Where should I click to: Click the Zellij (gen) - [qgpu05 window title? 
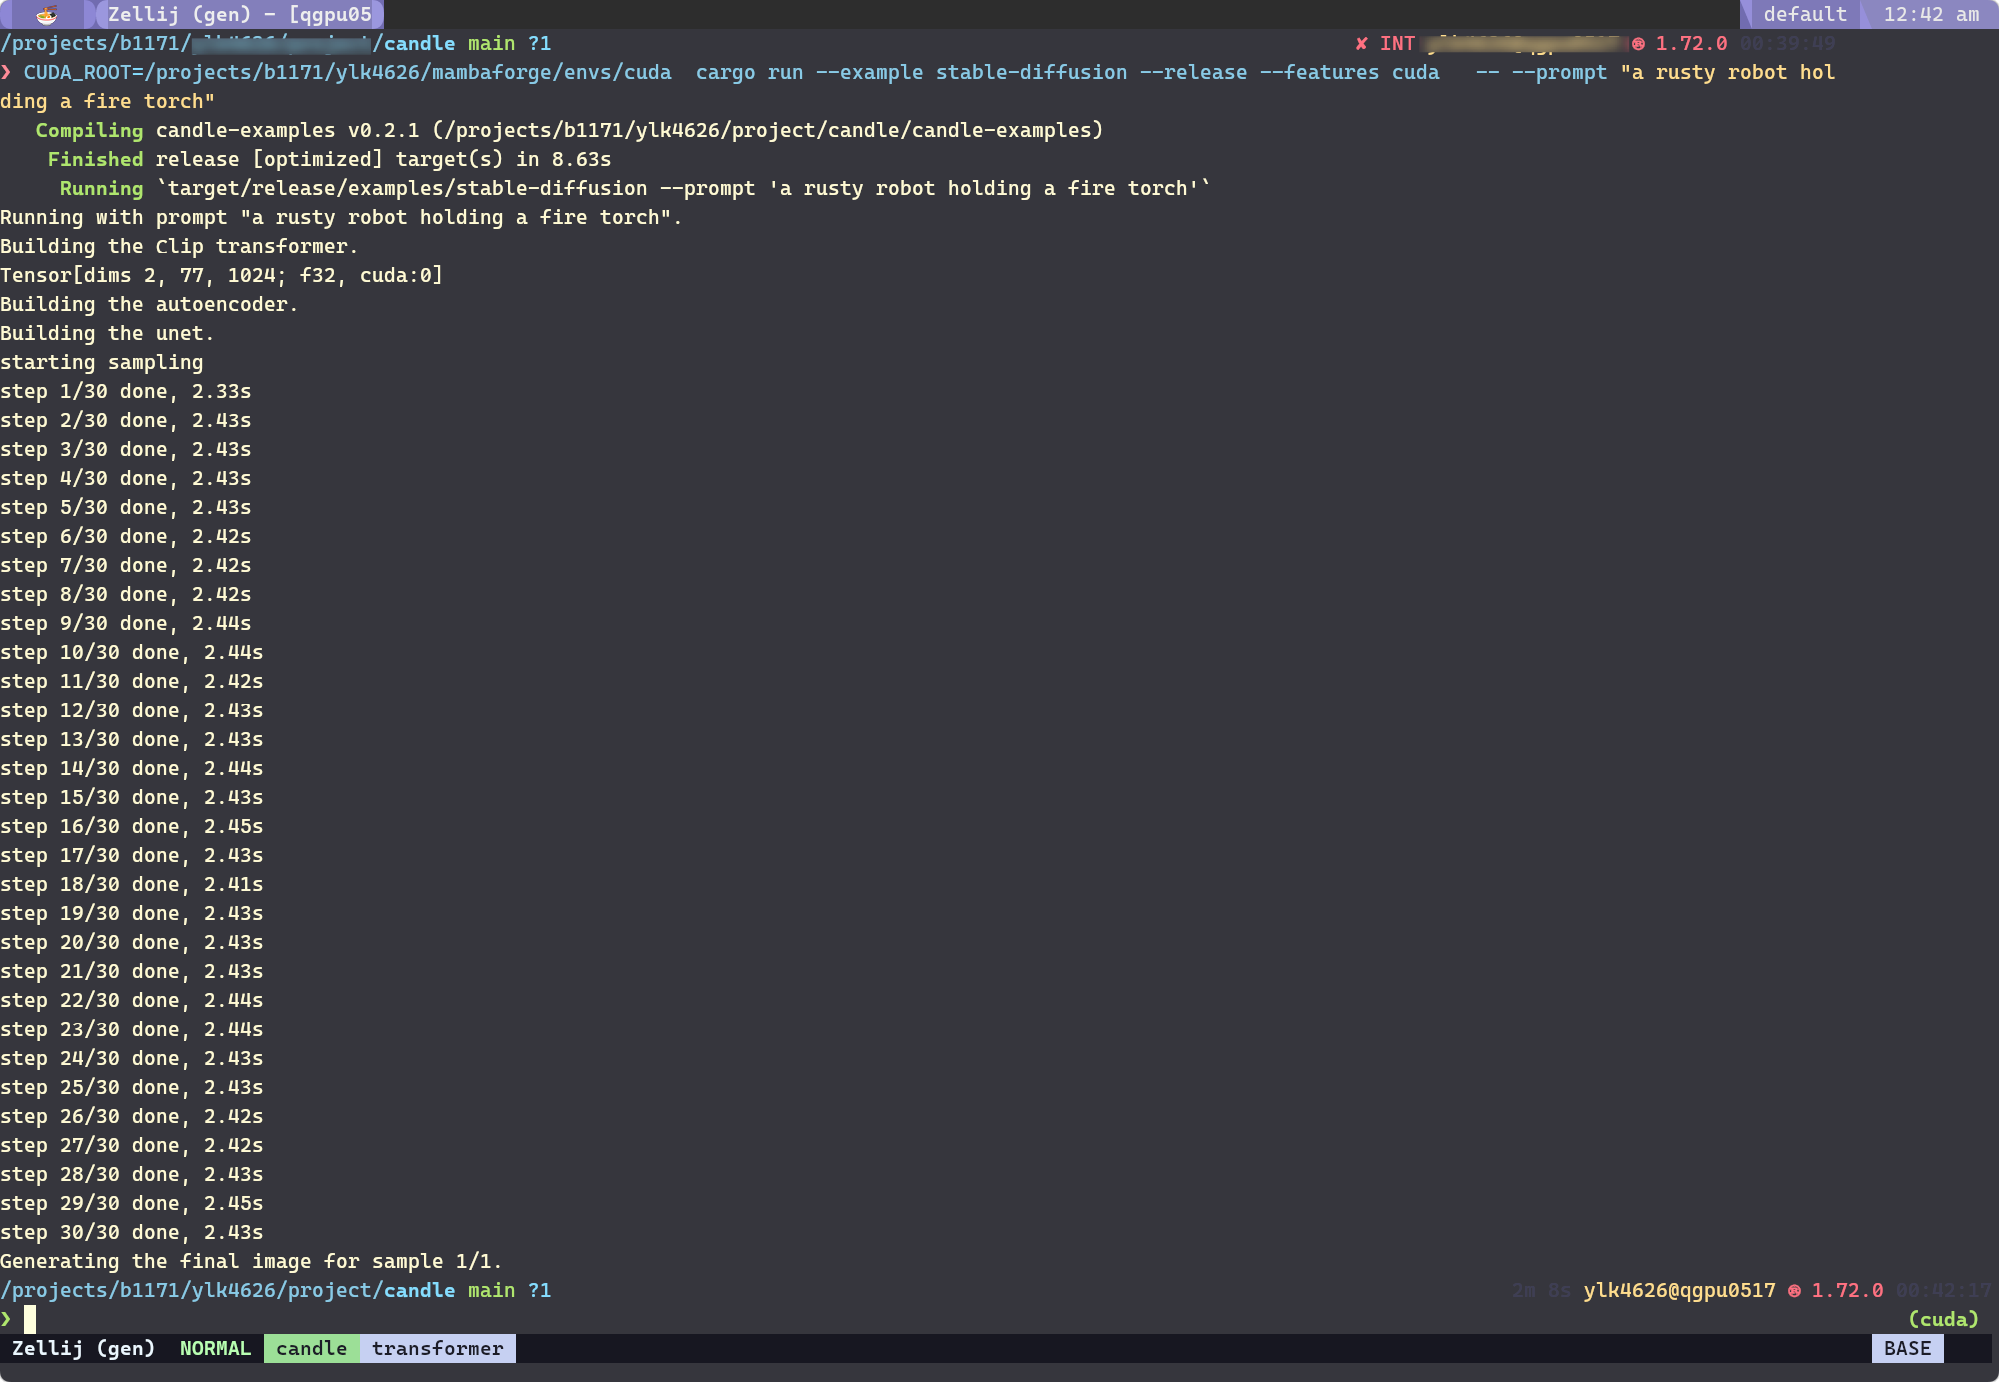[240, 14]
